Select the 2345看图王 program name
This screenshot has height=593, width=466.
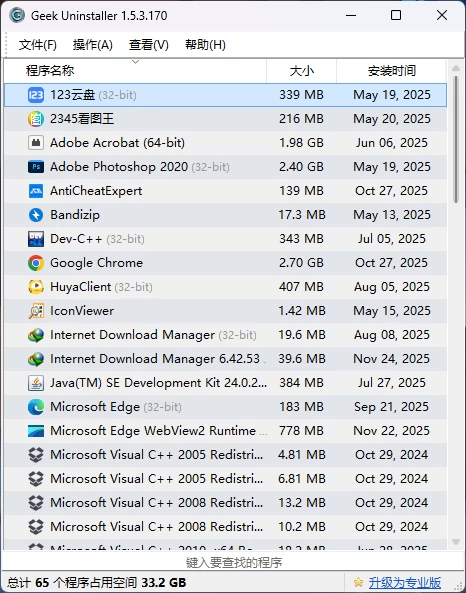click(82, 119)
